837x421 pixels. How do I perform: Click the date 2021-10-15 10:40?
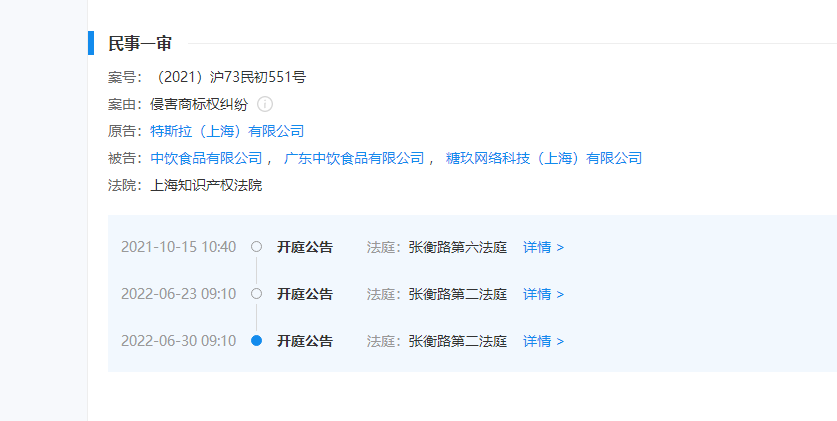click(178, 247)
